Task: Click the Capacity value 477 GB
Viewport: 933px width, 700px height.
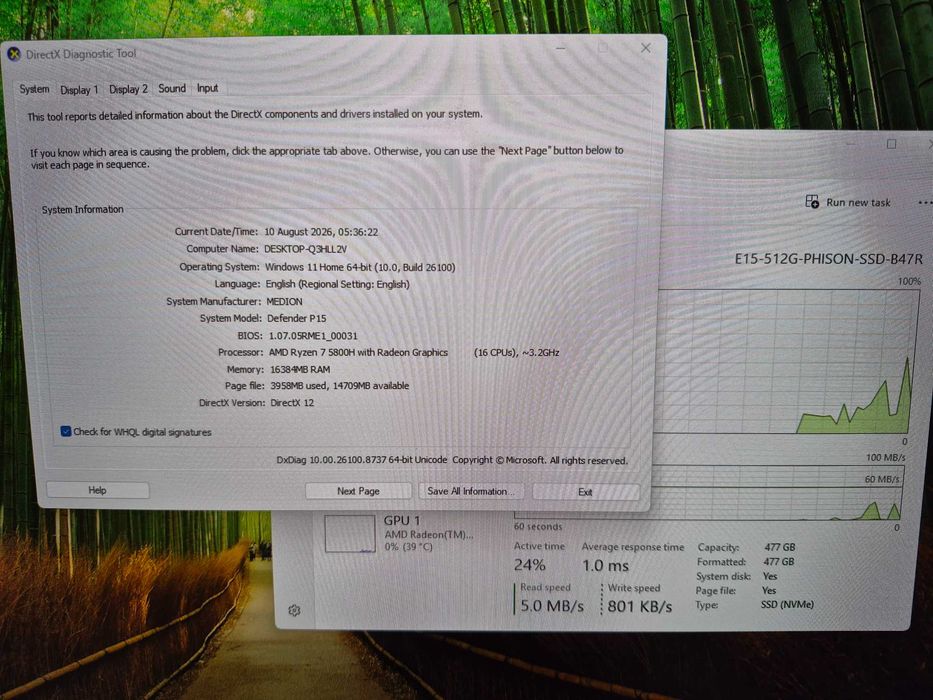Action: pyautogui.click(x=779, y=547)
